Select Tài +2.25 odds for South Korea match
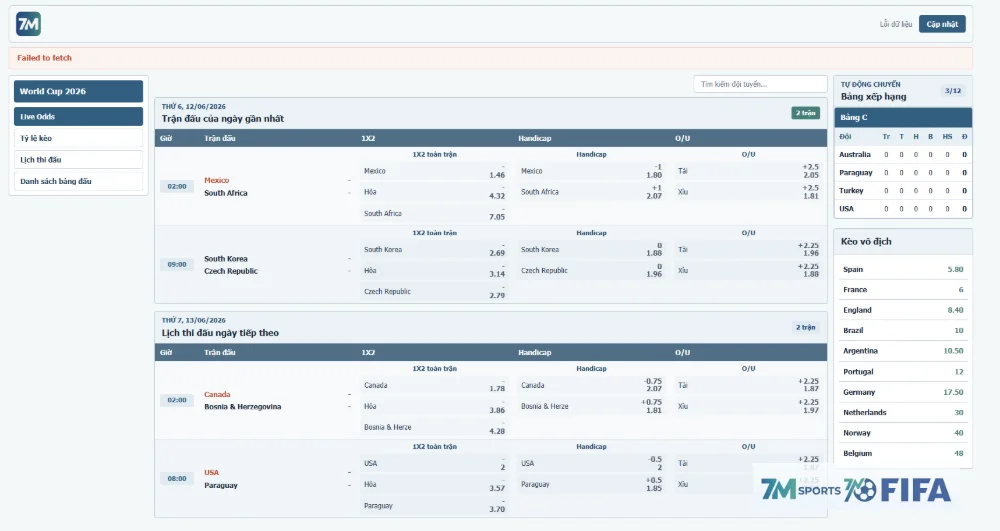This screenshot has width=1000, height=531. coord(748,250)
